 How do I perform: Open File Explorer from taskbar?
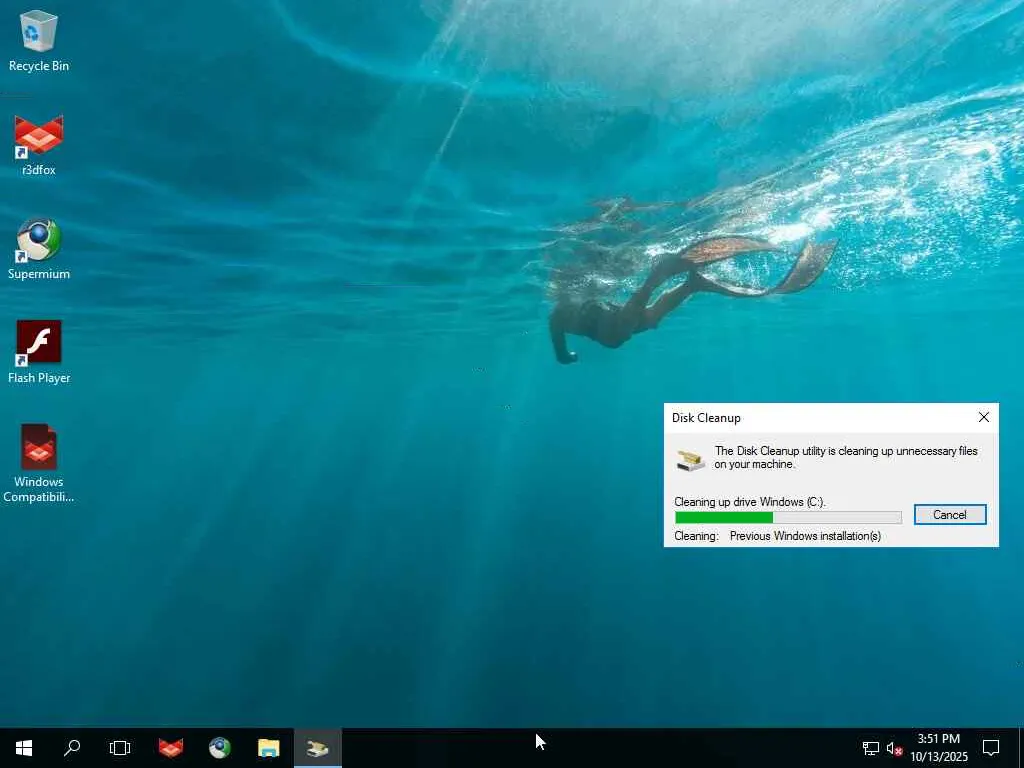coord(268,748)
